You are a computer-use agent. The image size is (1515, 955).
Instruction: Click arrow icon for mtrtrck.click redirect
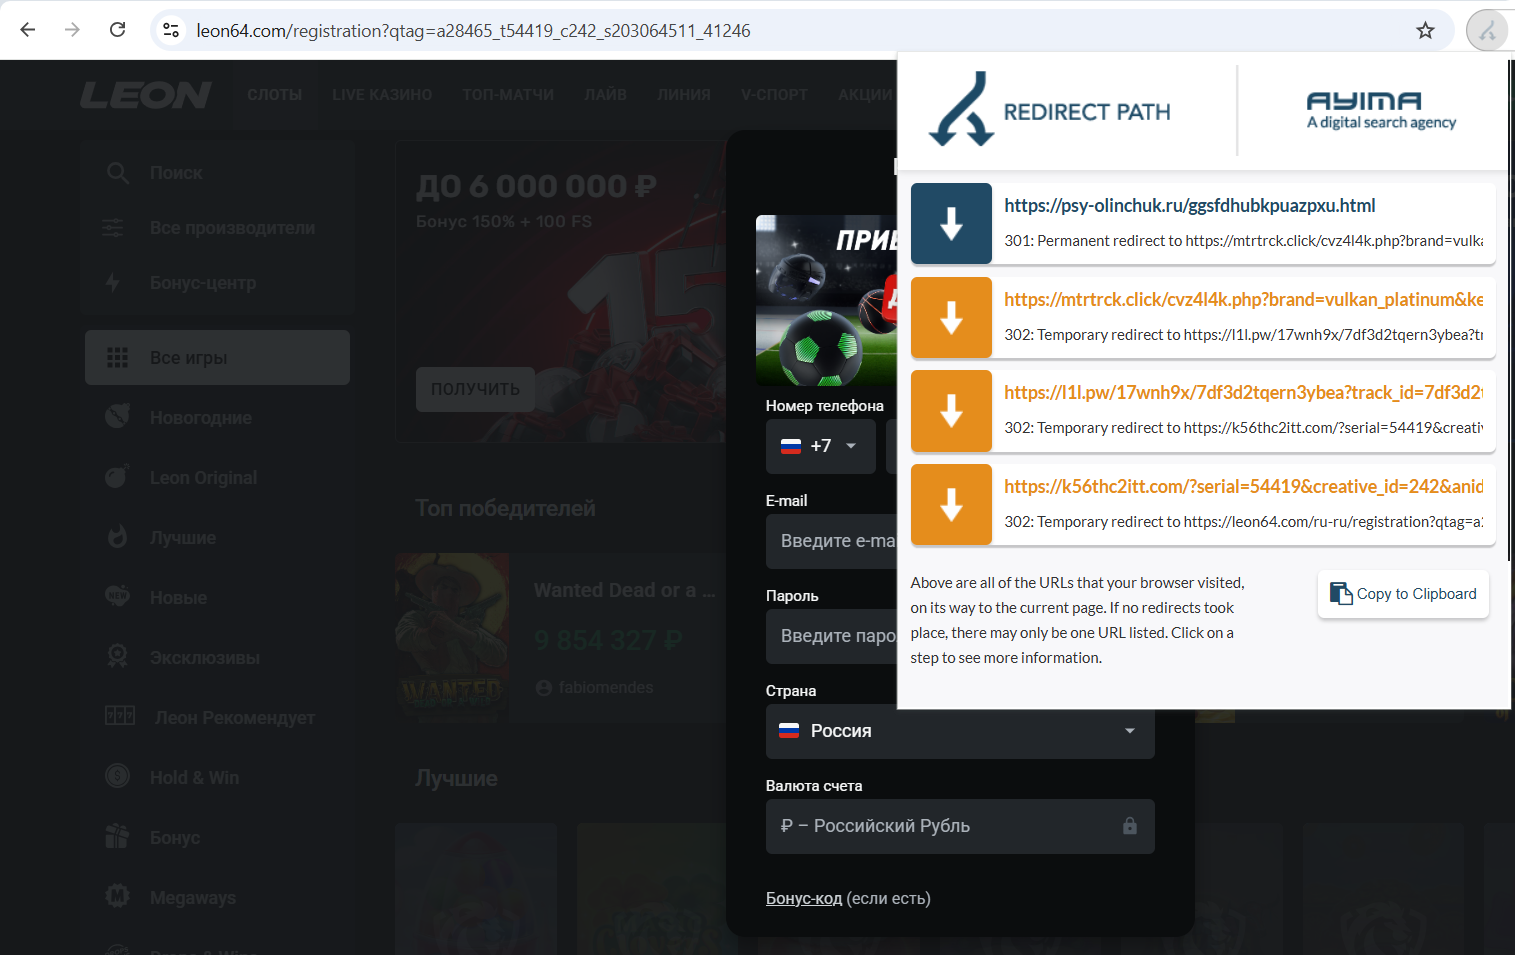(x=951, y=317)
